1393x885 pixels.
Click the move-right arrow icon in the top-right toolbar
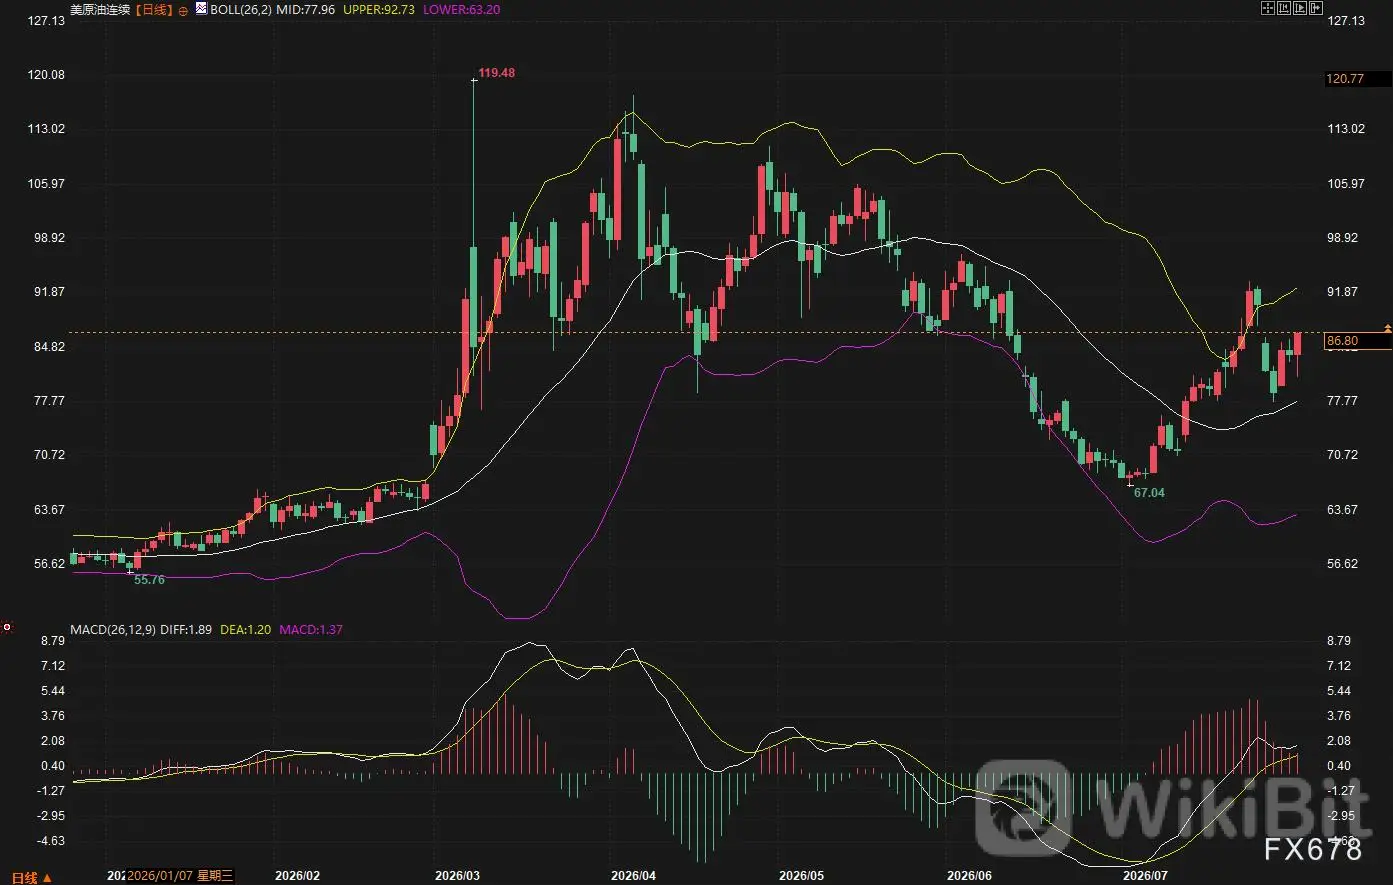1316,8
